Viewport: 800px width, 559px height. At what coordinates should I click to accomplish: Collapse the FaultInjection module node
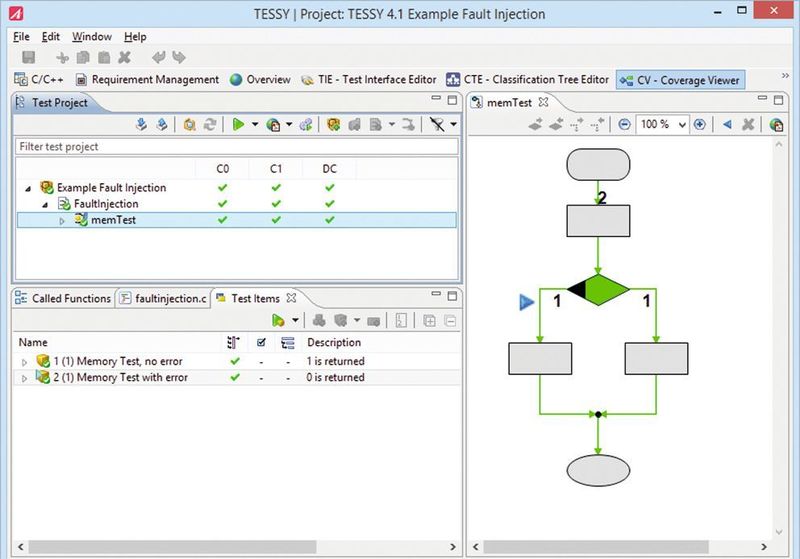tap(45, 205)
